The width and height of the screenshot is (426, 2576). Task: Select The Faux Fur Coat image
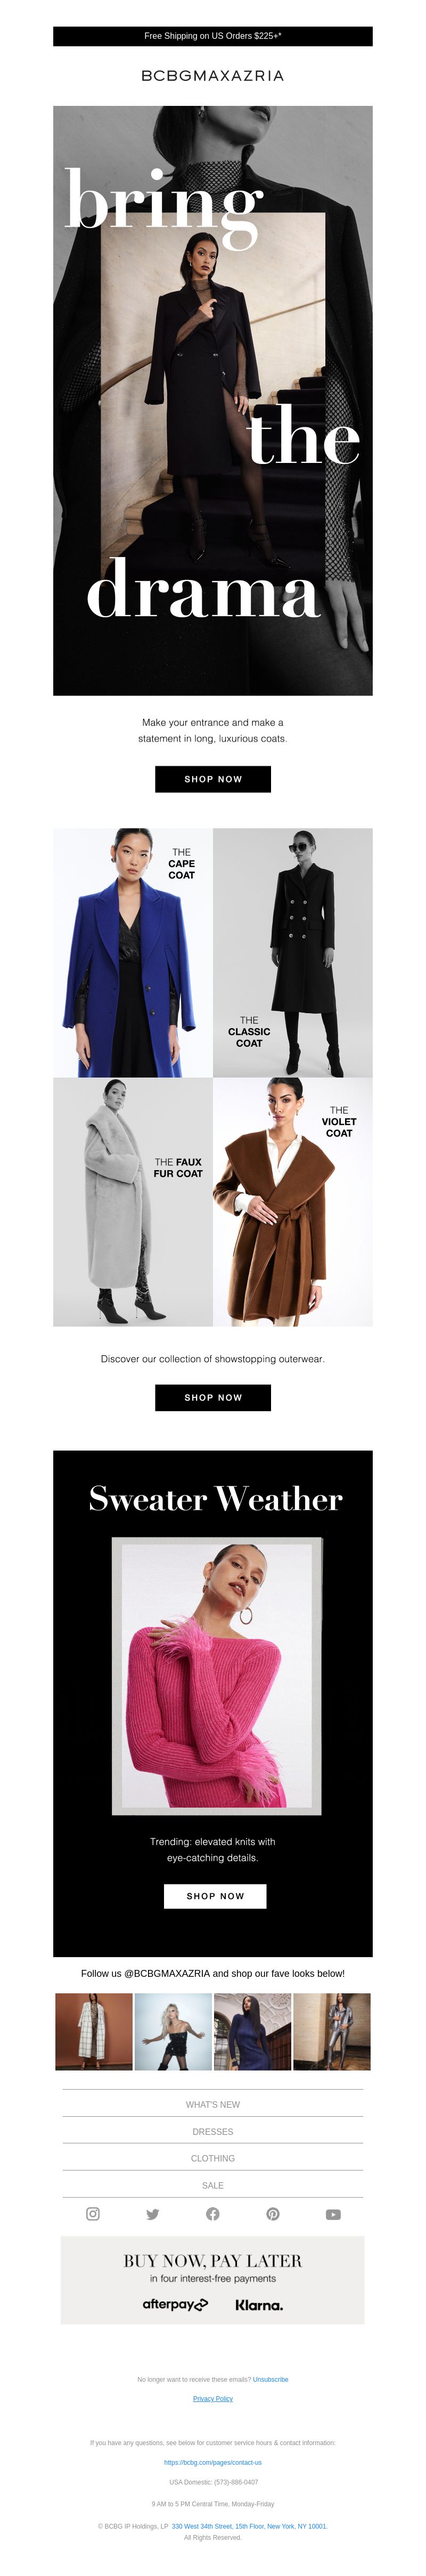[x=133, y=1202]
